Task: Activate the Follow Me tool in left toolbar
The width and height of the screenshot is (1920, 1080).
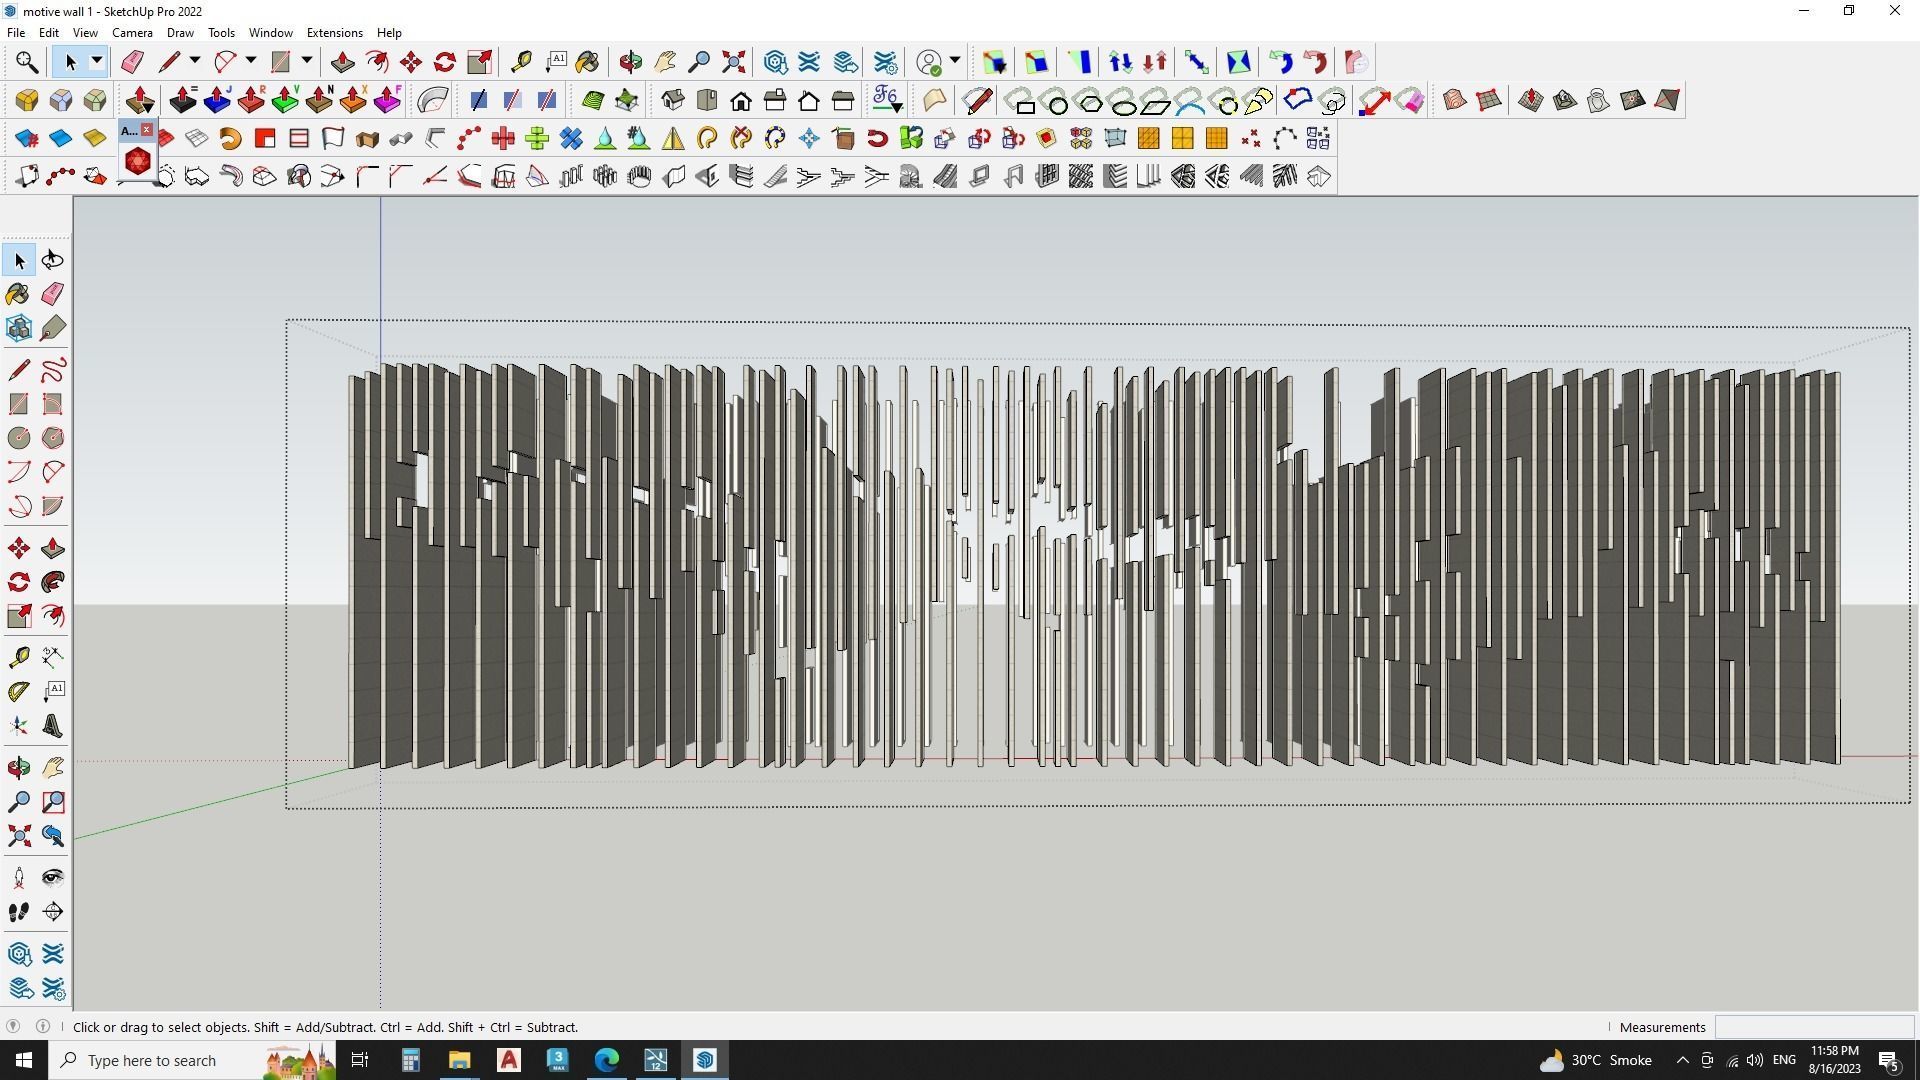Action: coord(53,583)
